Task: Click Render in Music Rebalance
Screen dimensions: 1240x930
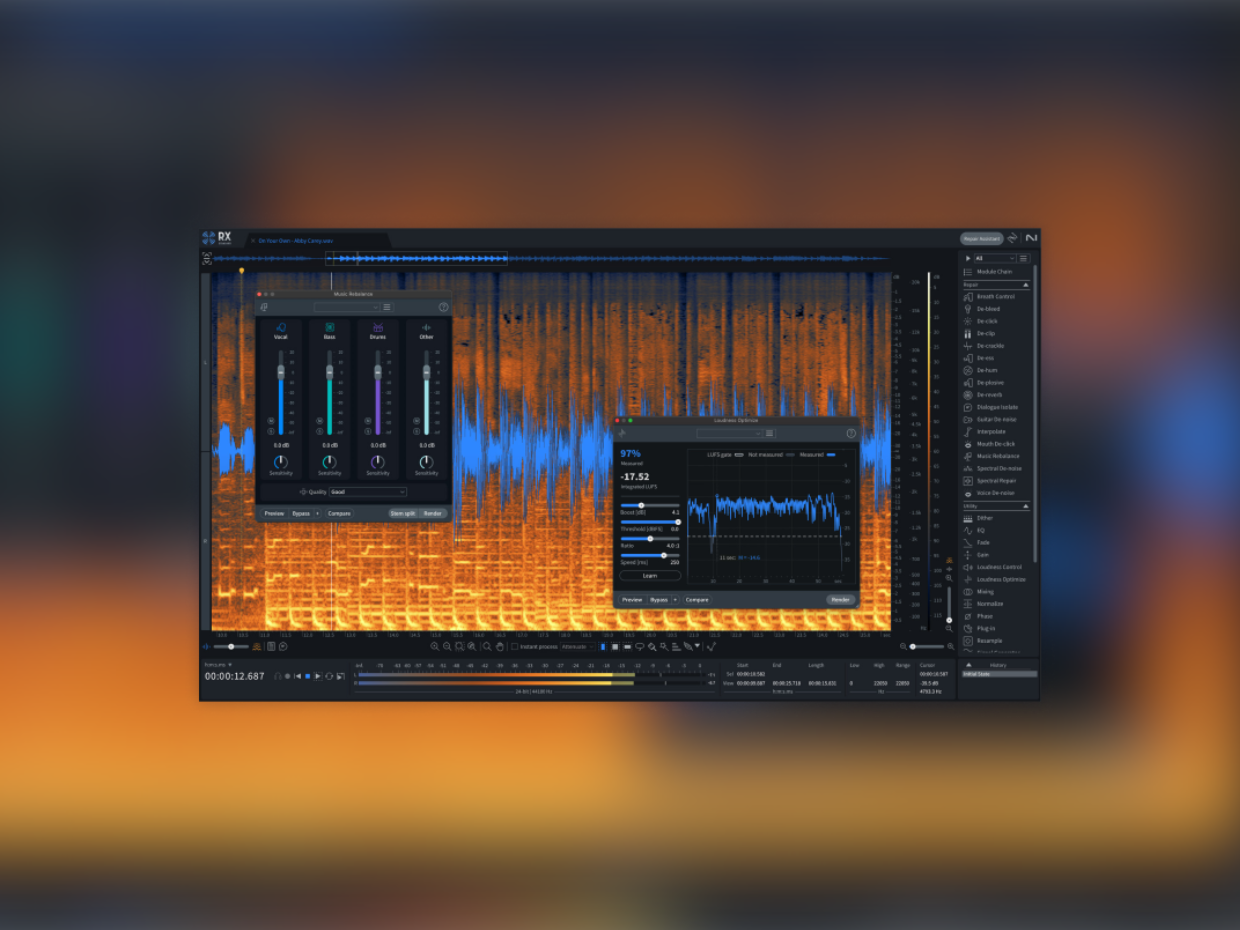Action: (432, 513)
